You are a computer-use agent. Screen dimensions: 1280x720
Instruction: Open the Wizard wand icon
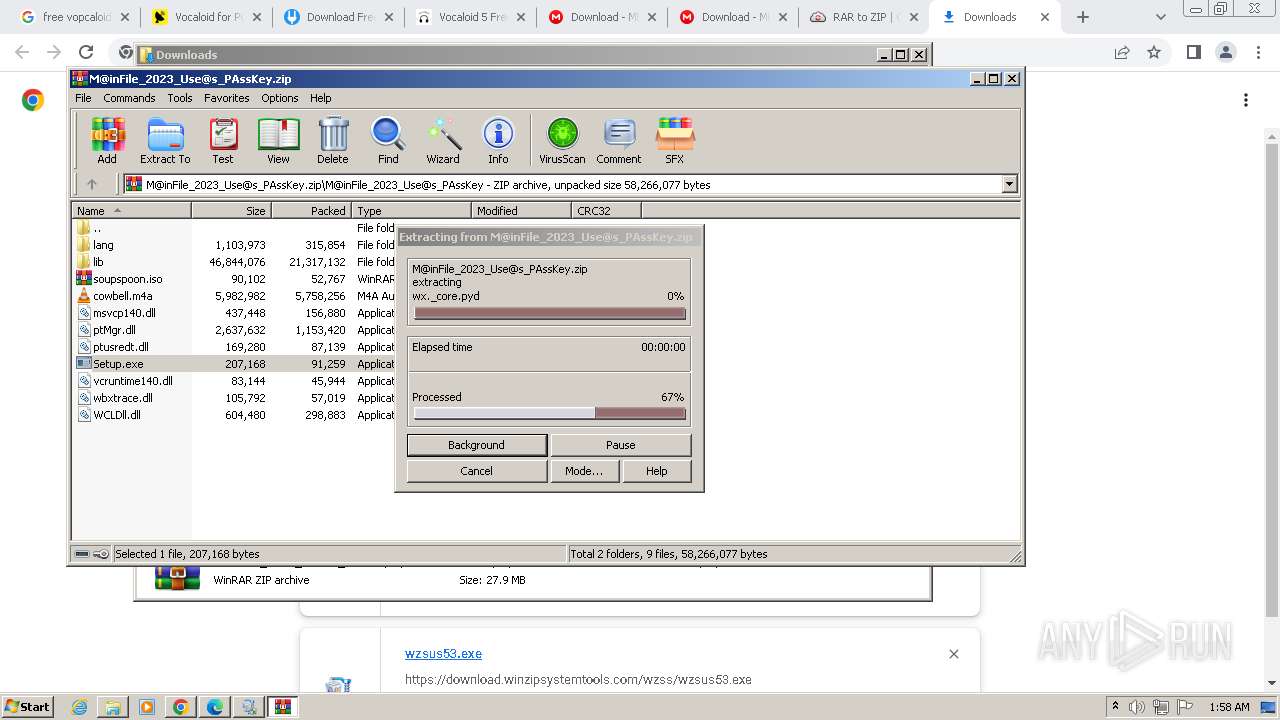(443, 140)
